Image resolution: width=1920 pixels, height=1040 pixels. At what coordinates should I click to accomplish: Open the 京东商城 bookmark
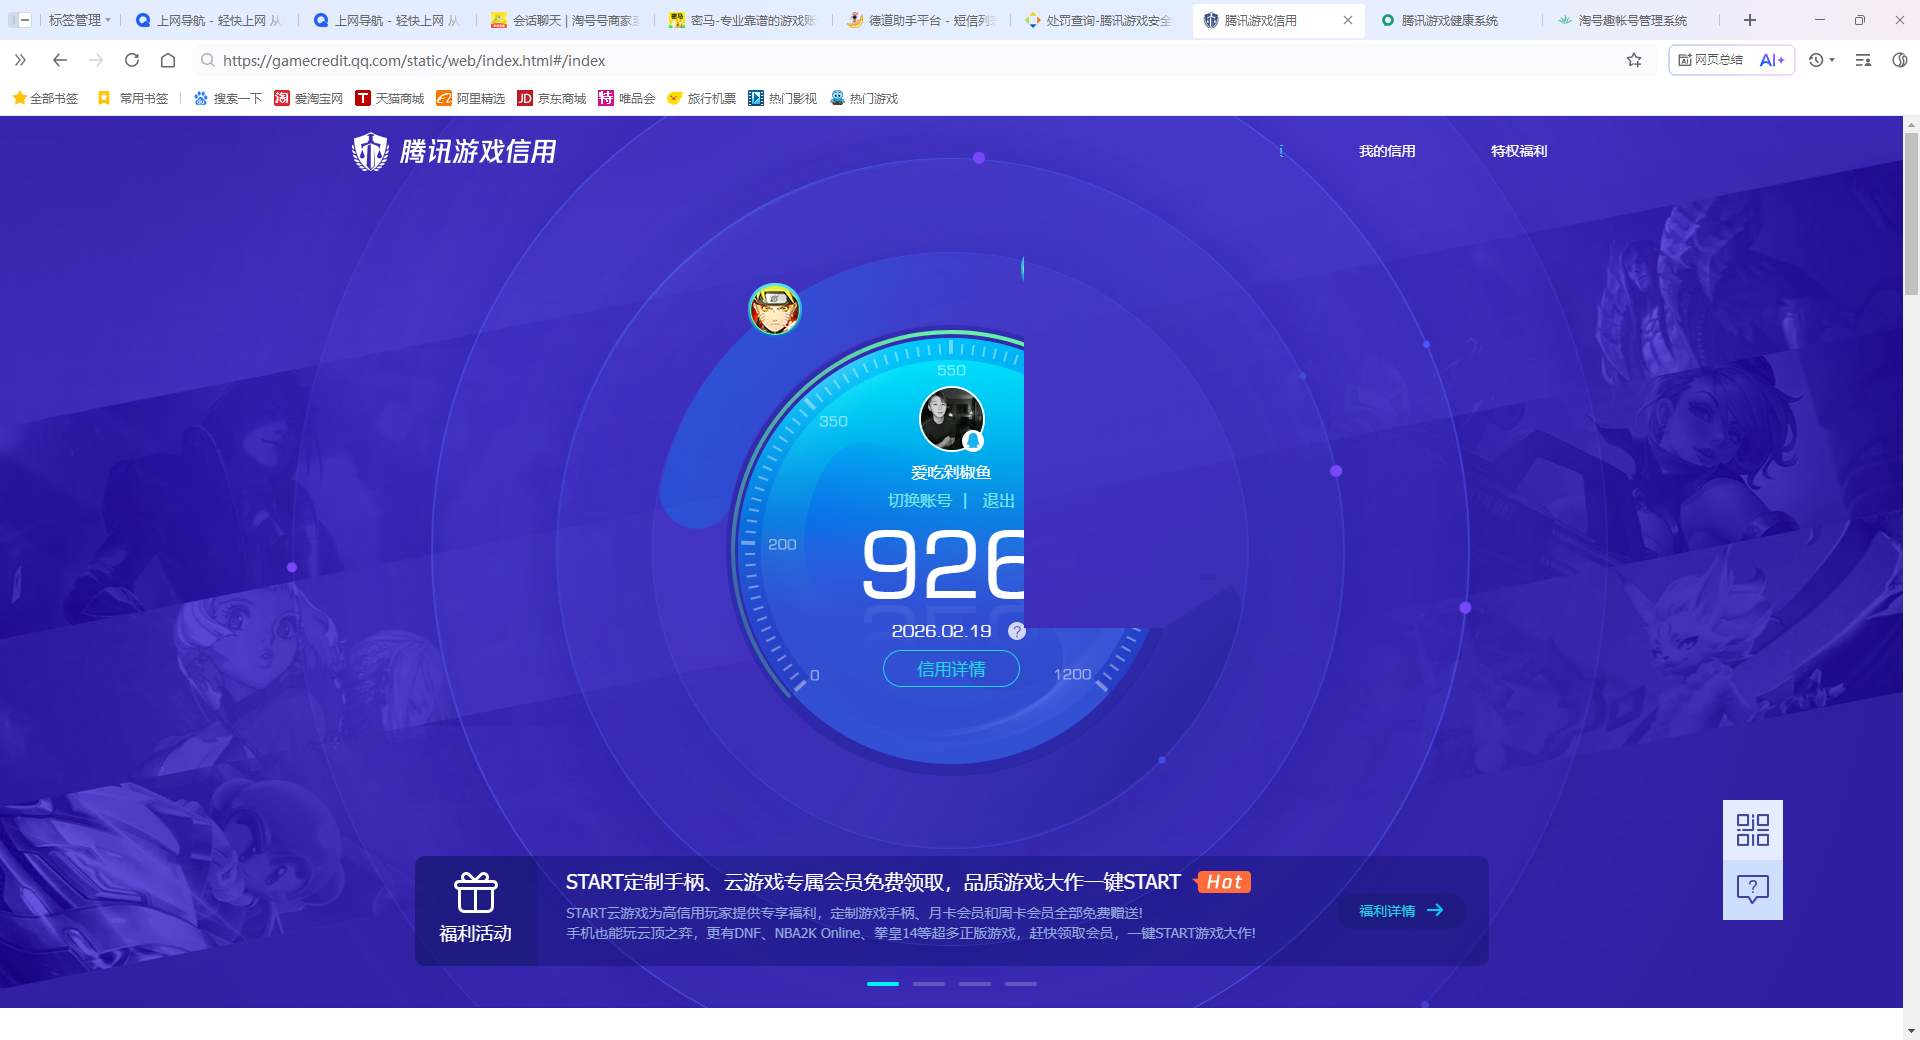coord(551,98)
